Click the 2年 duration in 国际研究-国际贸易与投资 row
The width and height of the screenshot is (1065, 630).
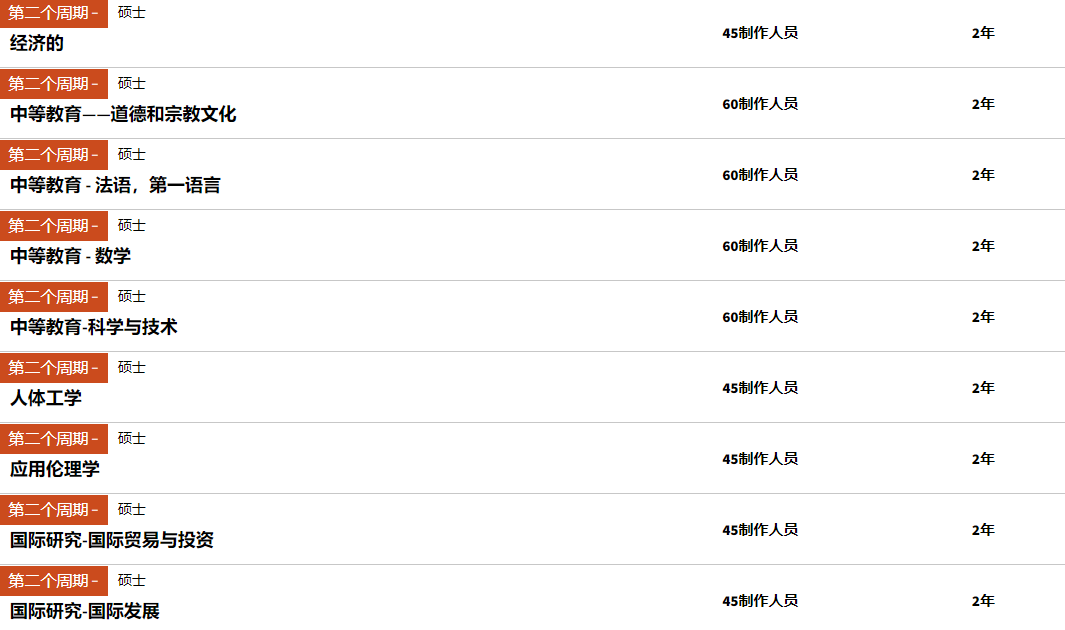[x=983, y=530]
